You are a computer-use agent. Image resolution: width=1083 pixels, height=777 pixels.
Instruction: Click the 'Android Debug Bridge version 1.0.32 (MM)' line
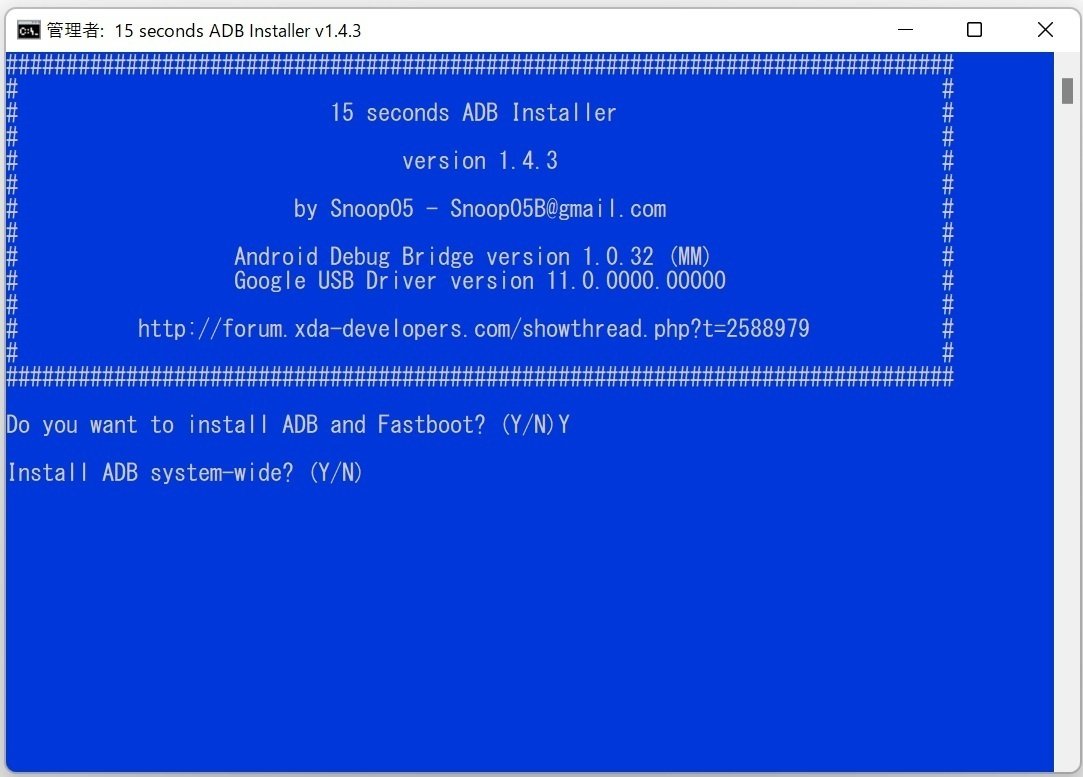click(472, 256)
